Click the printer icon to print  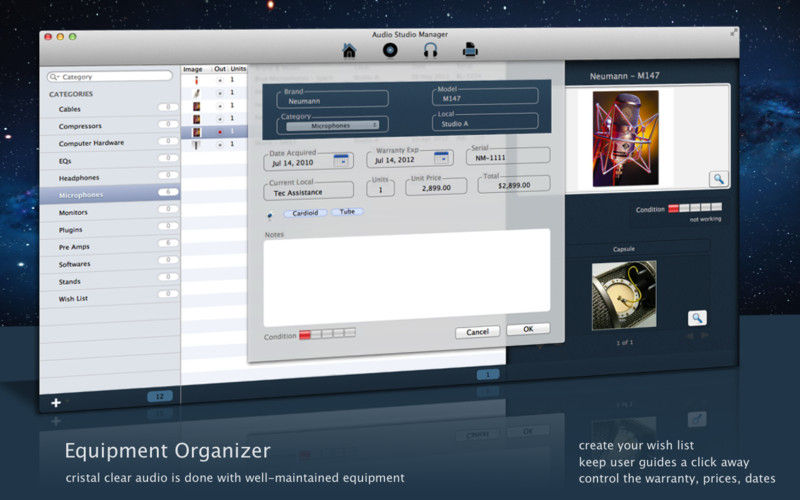point(470,51)
